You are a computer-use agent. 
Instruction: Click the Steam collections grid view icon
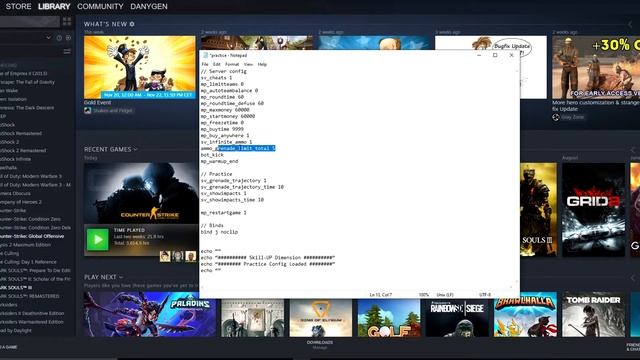(x=67, y=21)
